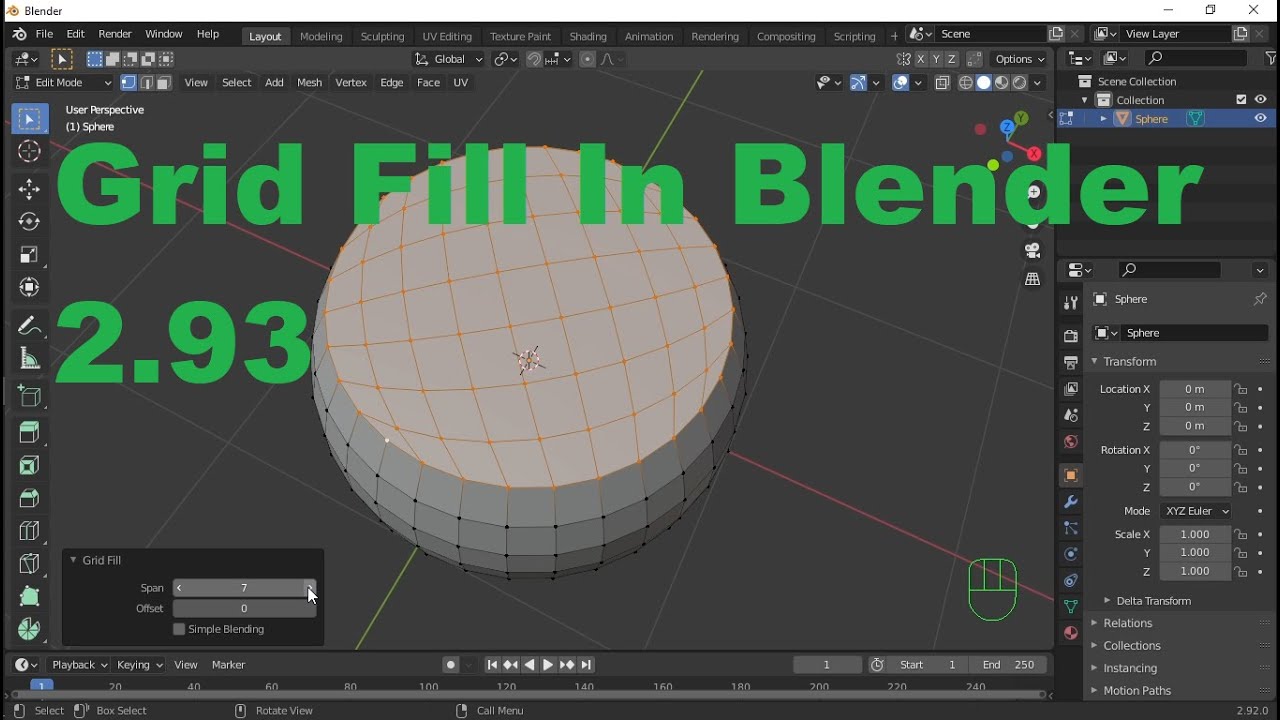Open the Modifier properties tab

pyautogui.click(x=1070, y=502)
